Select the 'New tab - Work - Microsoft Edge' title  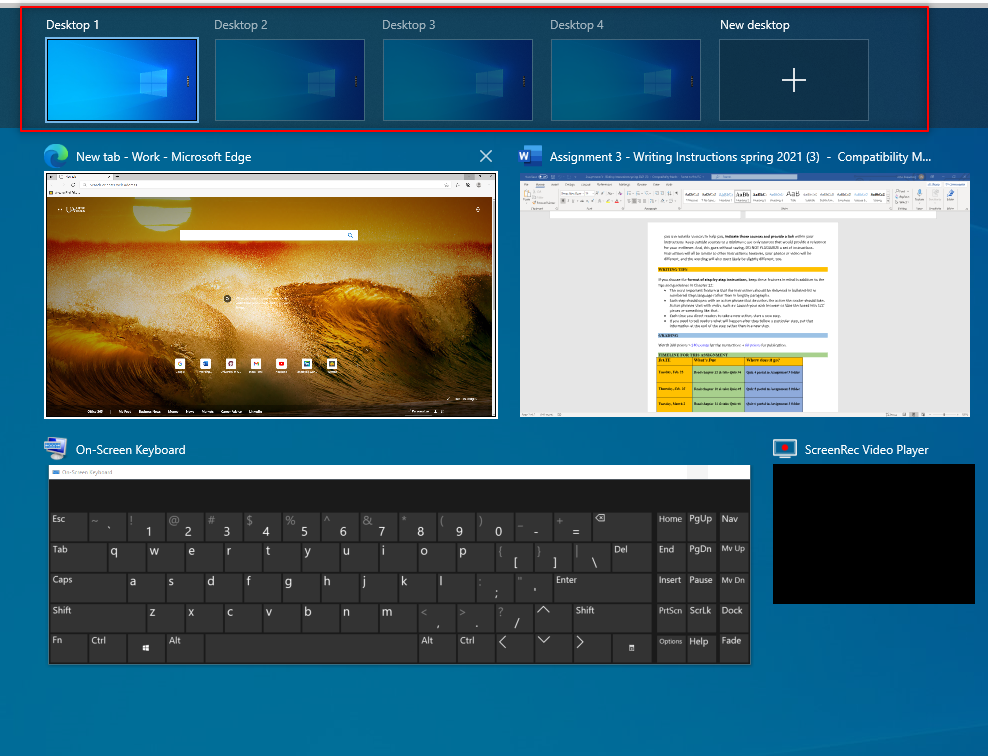pyautogui.click(x=164, y=157)
